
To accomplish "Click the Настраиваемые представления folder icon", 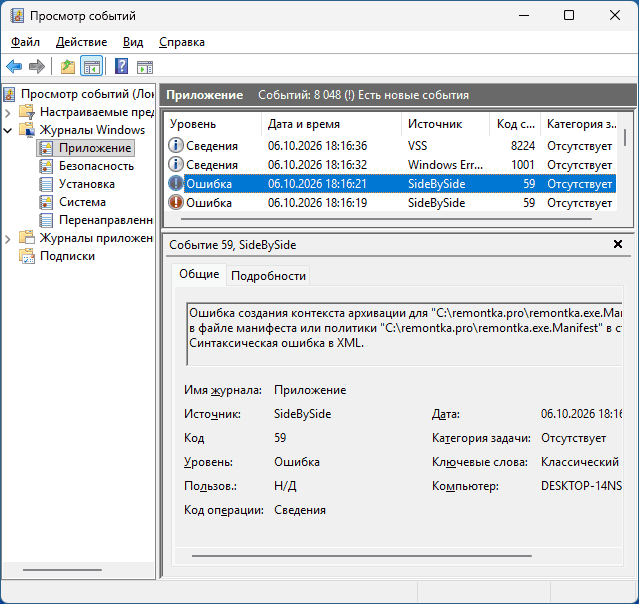I will click(27, 112).
